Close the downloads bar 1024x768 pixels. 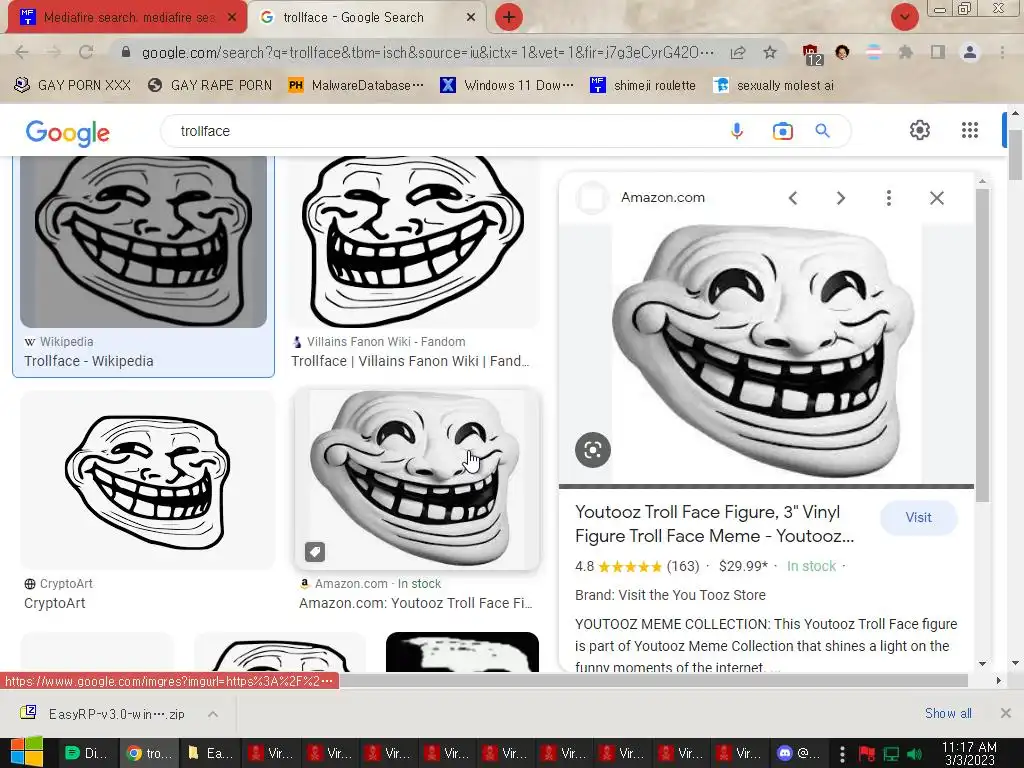click(1006, 713)
